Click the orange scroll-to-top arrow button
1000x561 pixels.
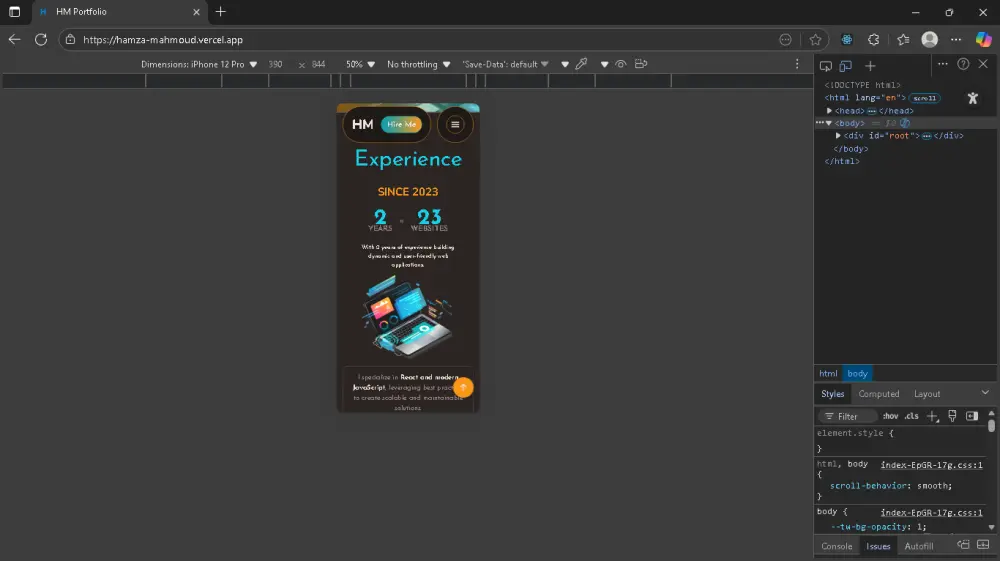click(463, 387)
